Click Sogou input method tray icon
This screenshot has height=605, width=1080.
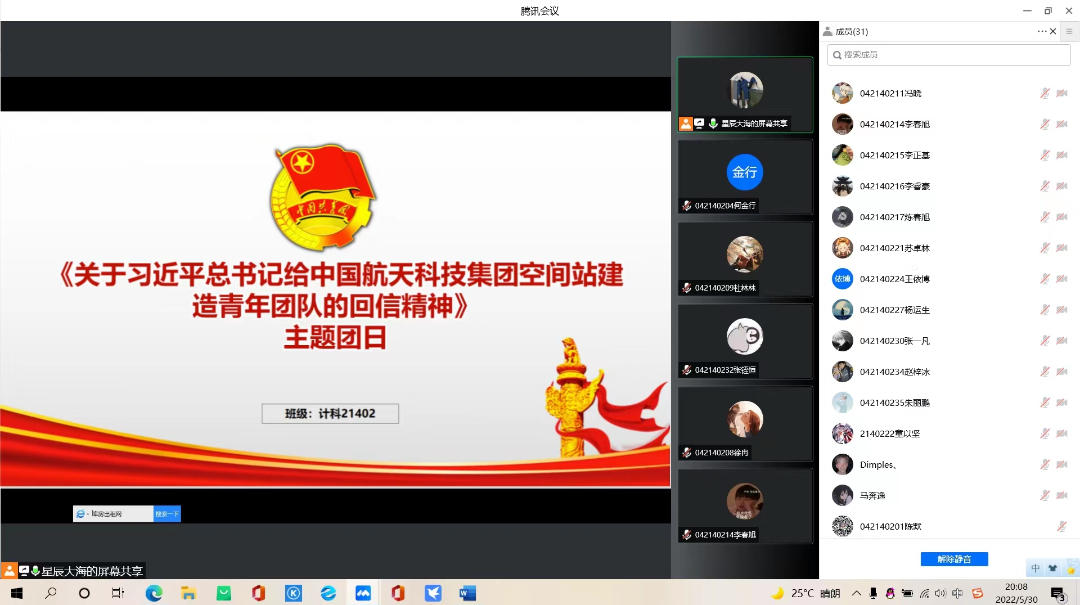(977, 593)
